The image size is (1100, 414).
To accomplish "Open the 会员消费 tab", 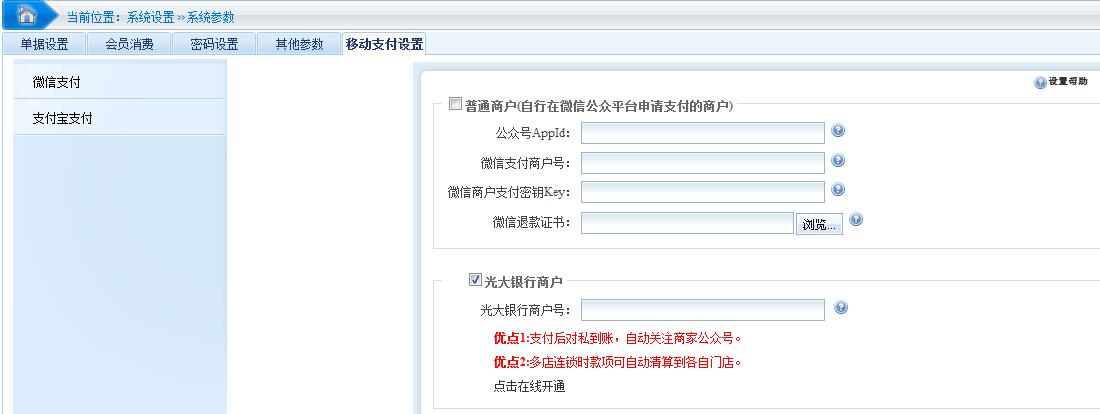I will (x=129, y=44).
